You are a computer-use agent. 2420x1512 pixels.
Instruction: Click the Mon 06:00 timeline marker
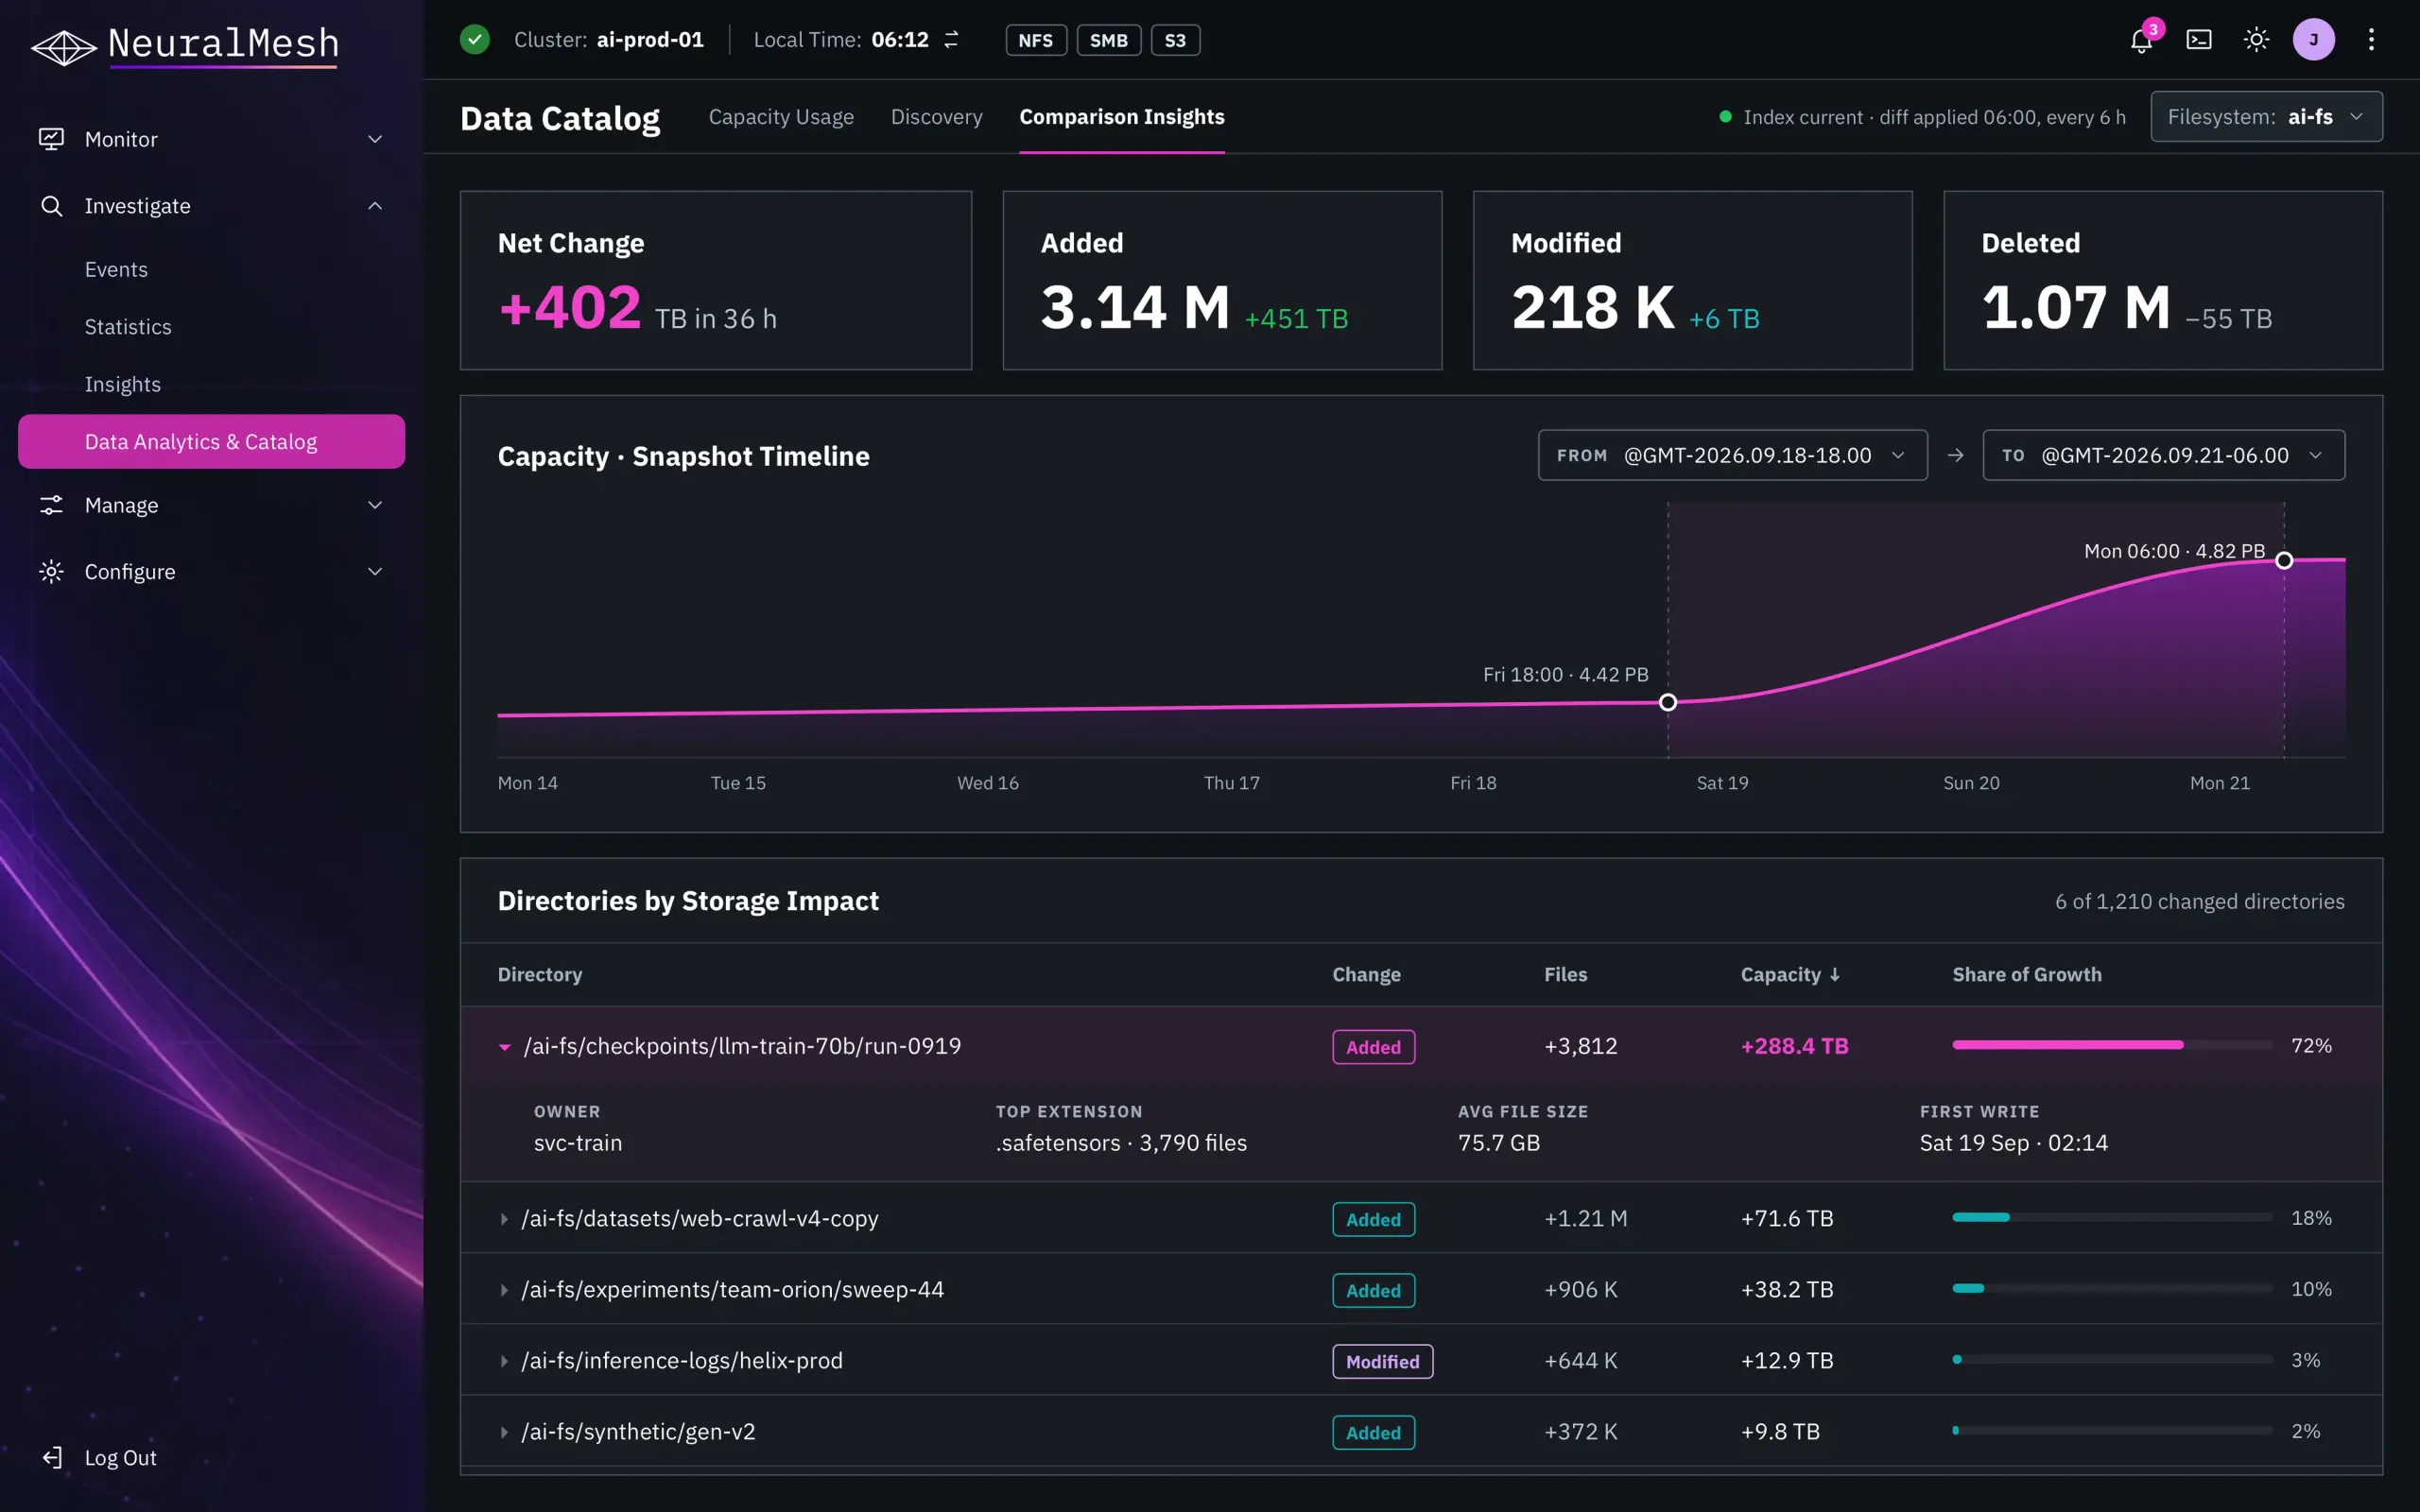[x=2283, y=560]
